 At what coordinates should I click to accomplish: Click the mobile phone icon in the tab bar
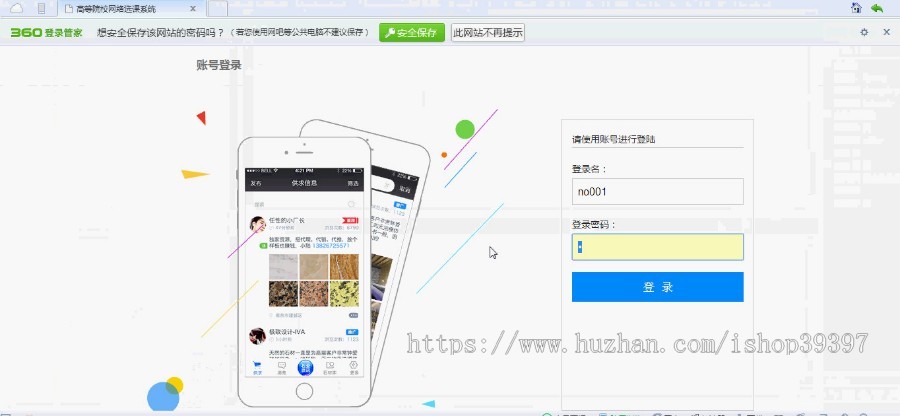pyautogui.click(x=41, y=8)
